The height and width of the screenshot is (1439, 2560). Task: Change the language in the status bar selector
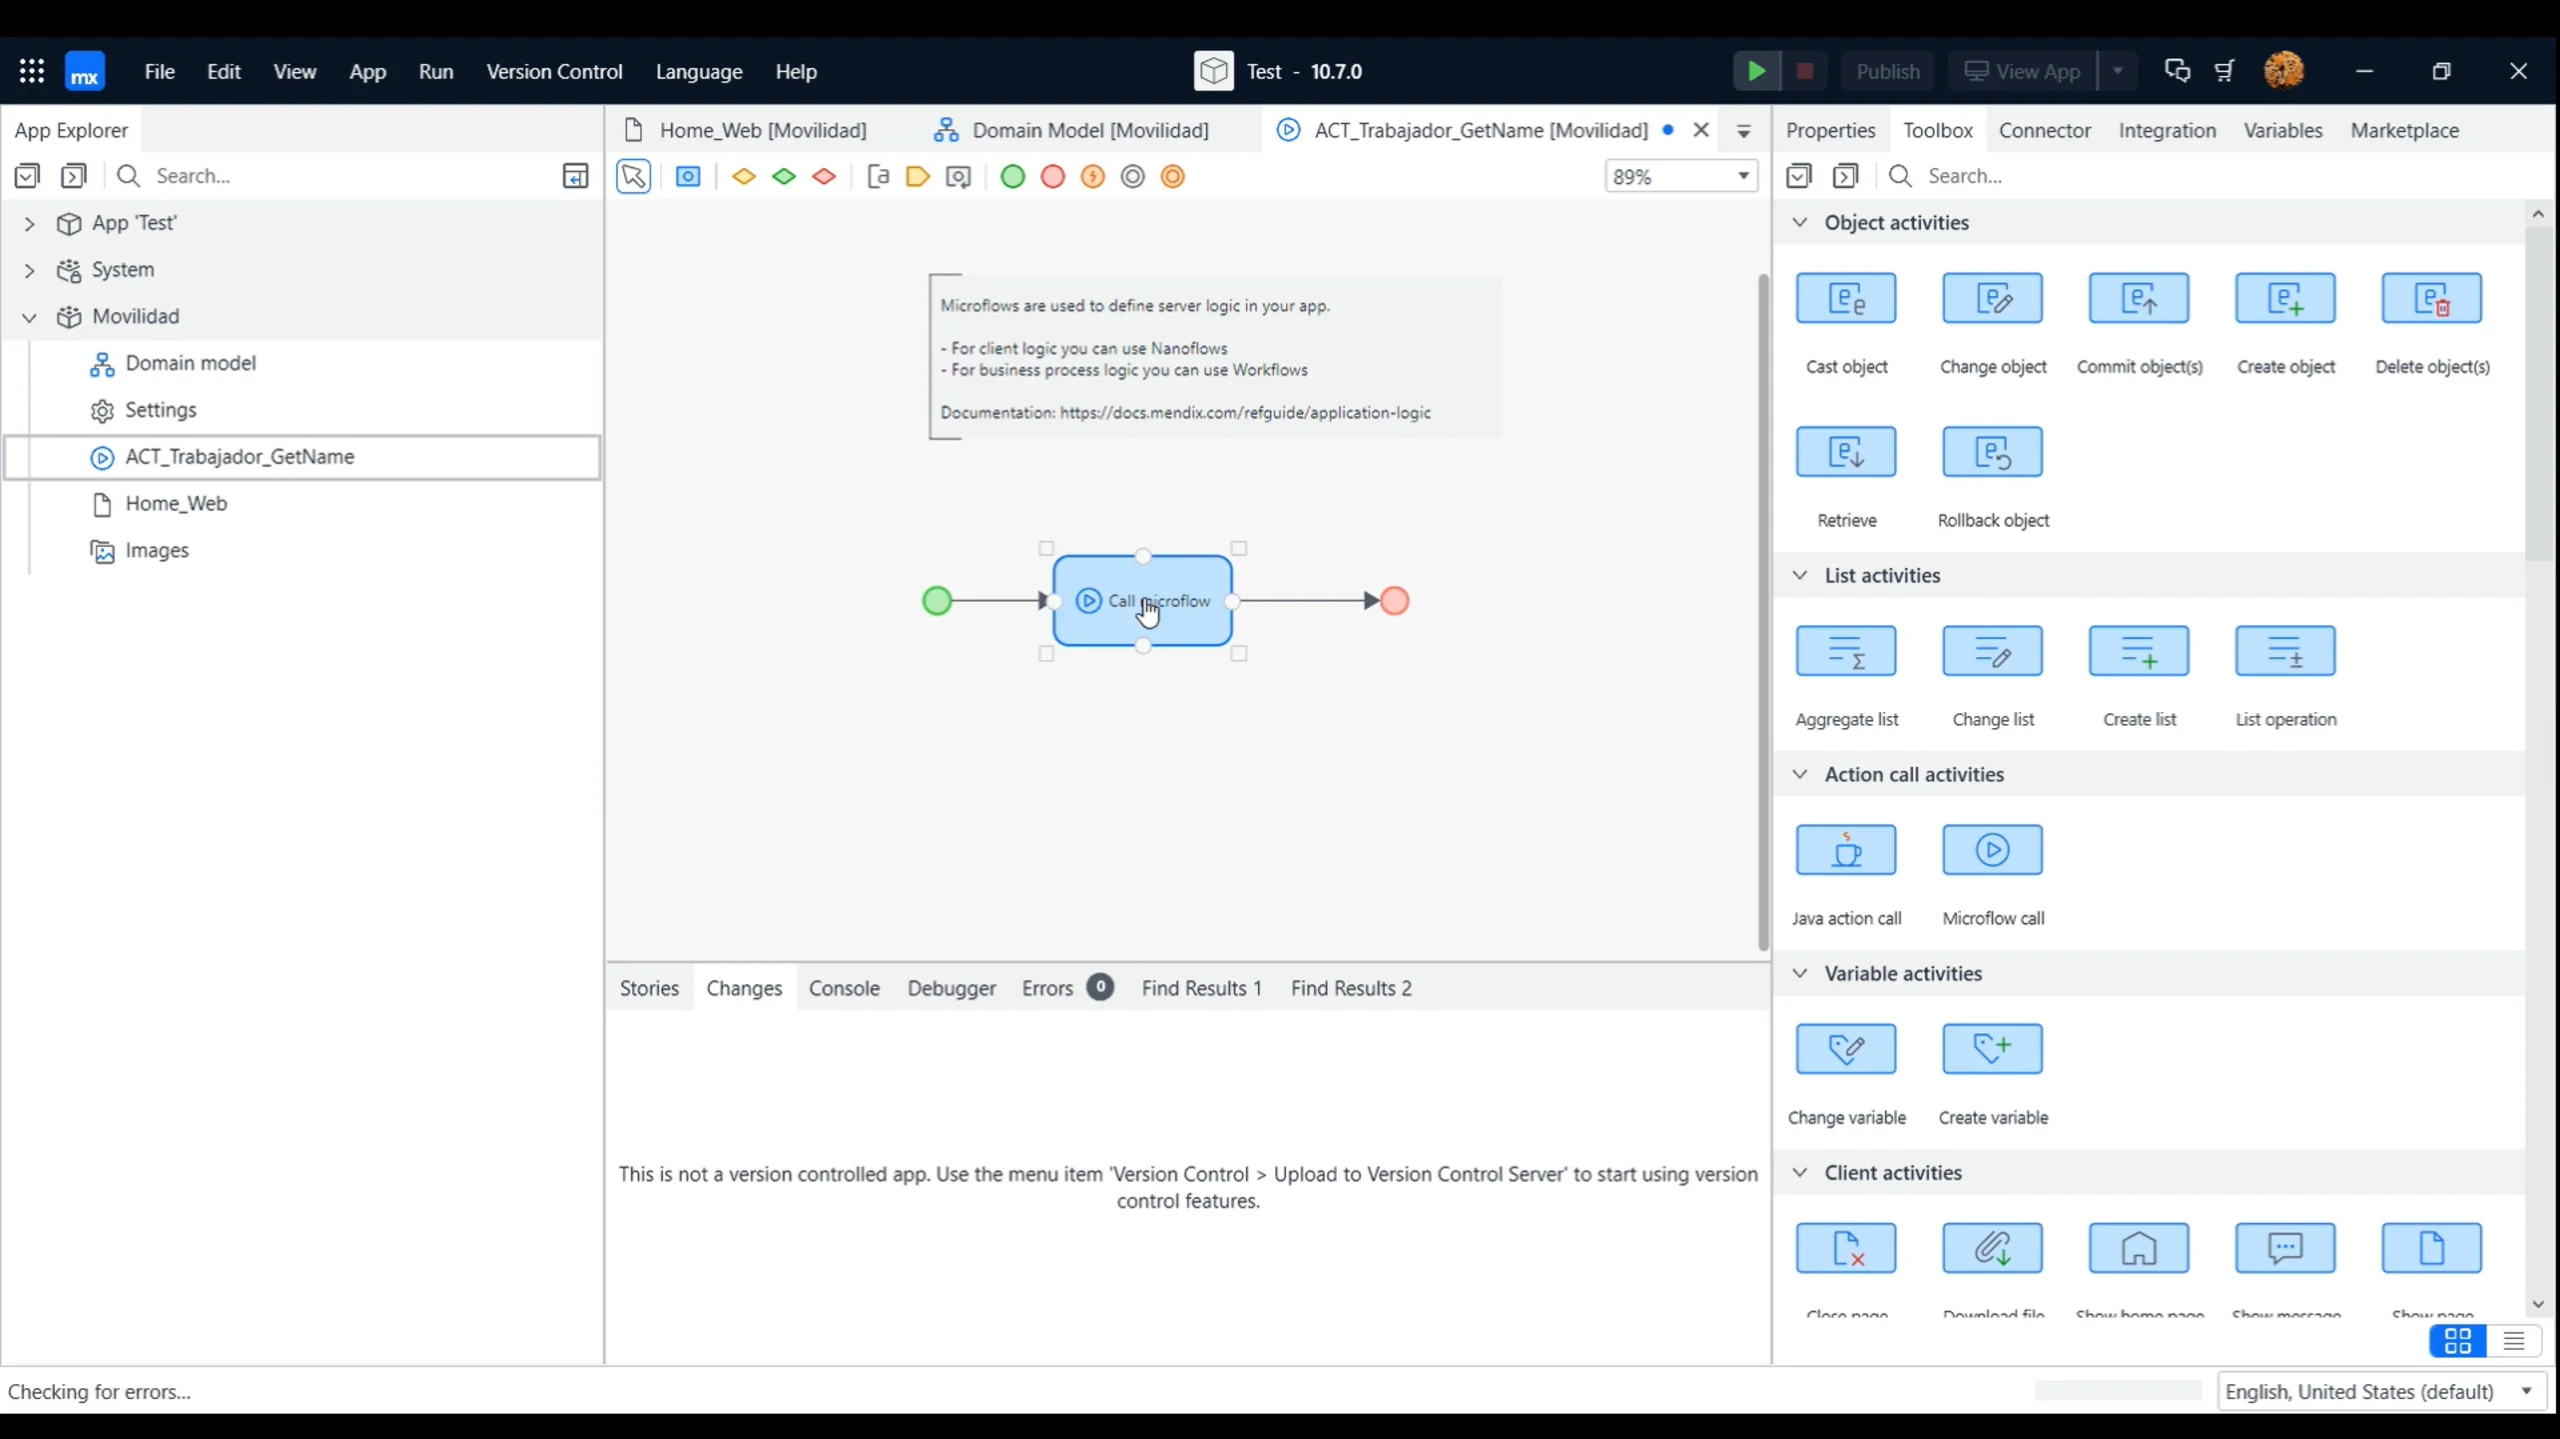point(2380,1391)
